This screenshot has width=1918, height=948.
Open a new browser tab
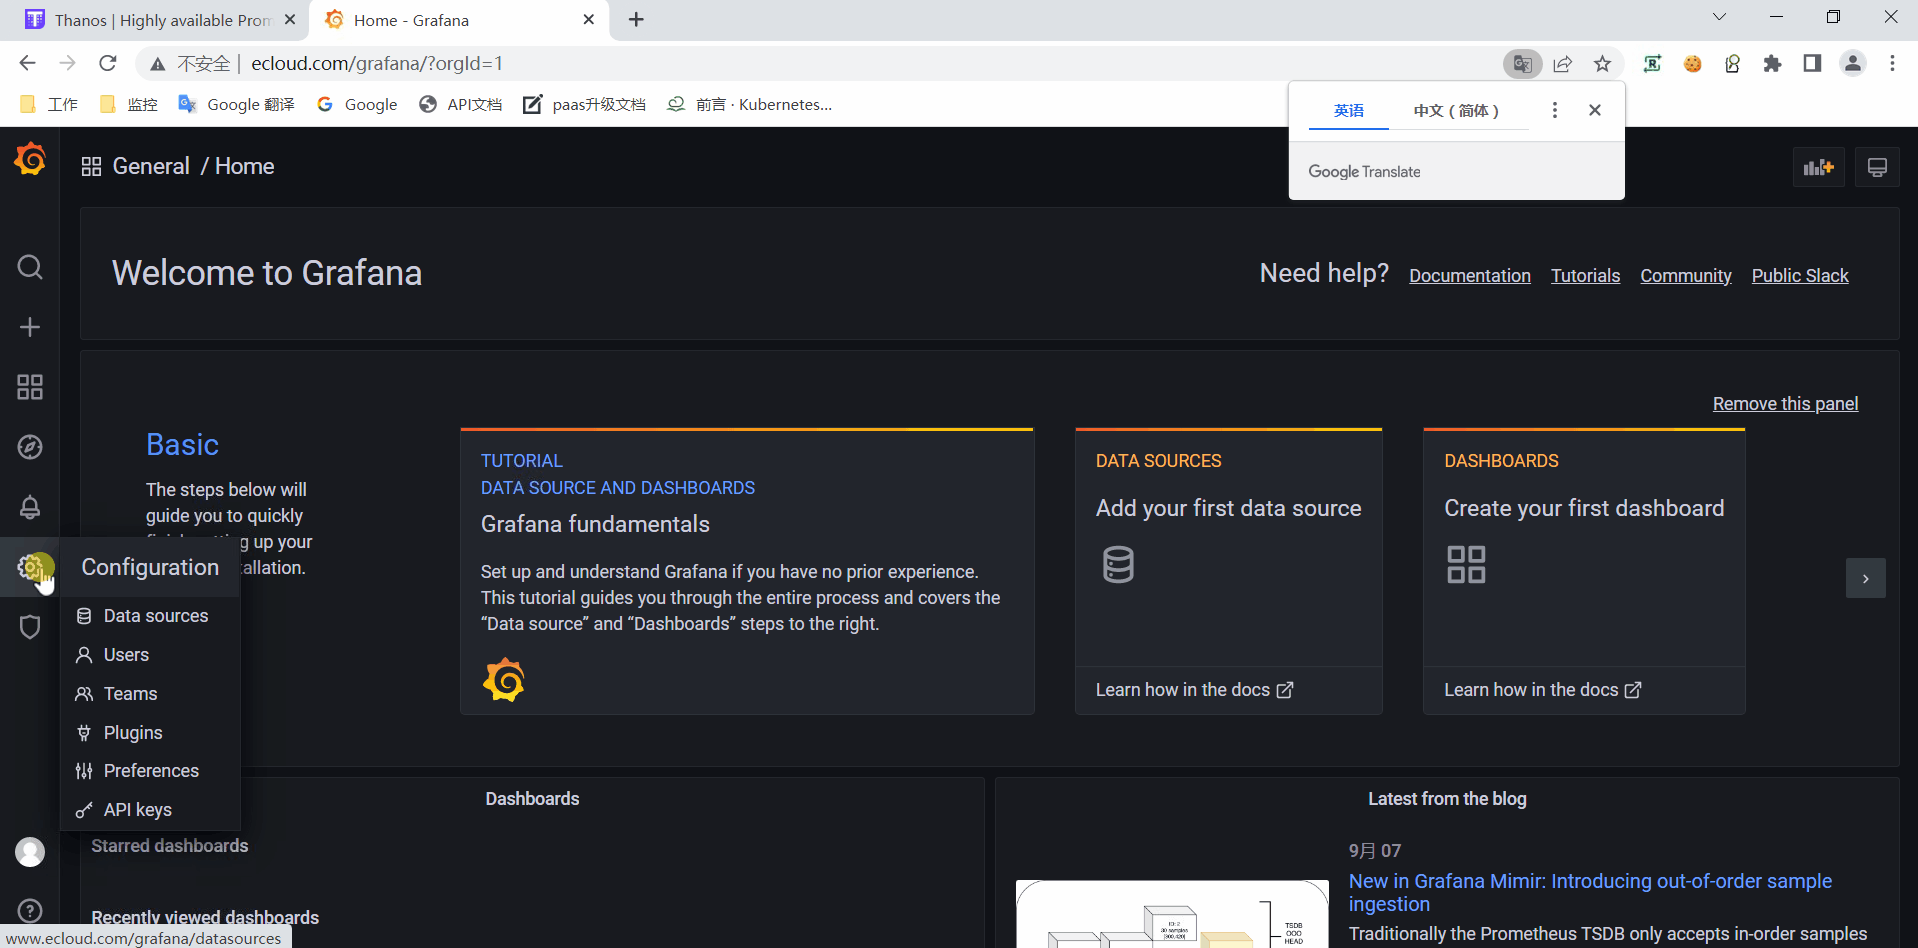coord(636,20)
